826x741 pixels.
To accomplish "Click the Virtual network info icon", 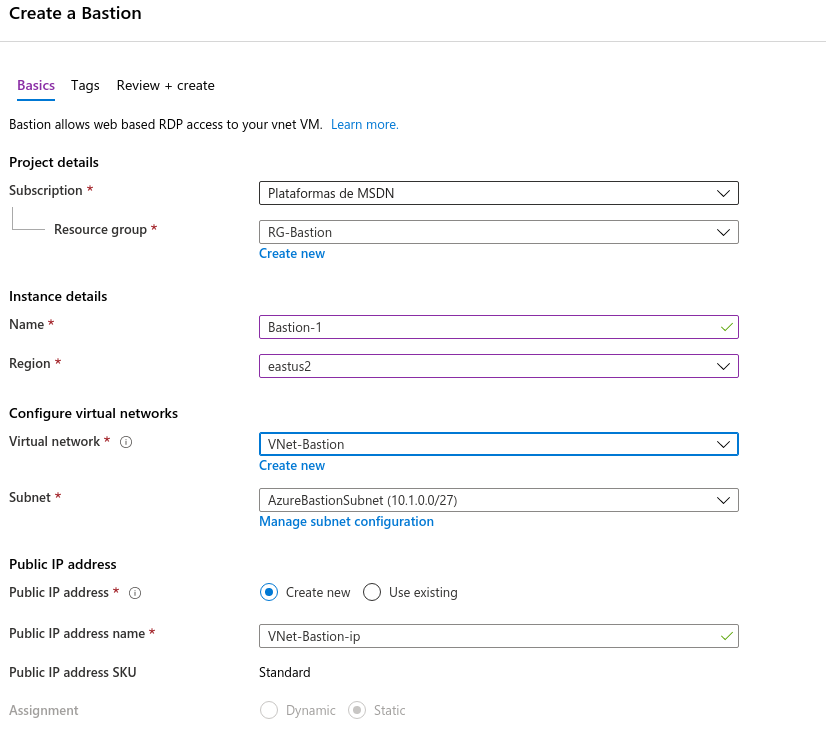I will tap(125, 441).
